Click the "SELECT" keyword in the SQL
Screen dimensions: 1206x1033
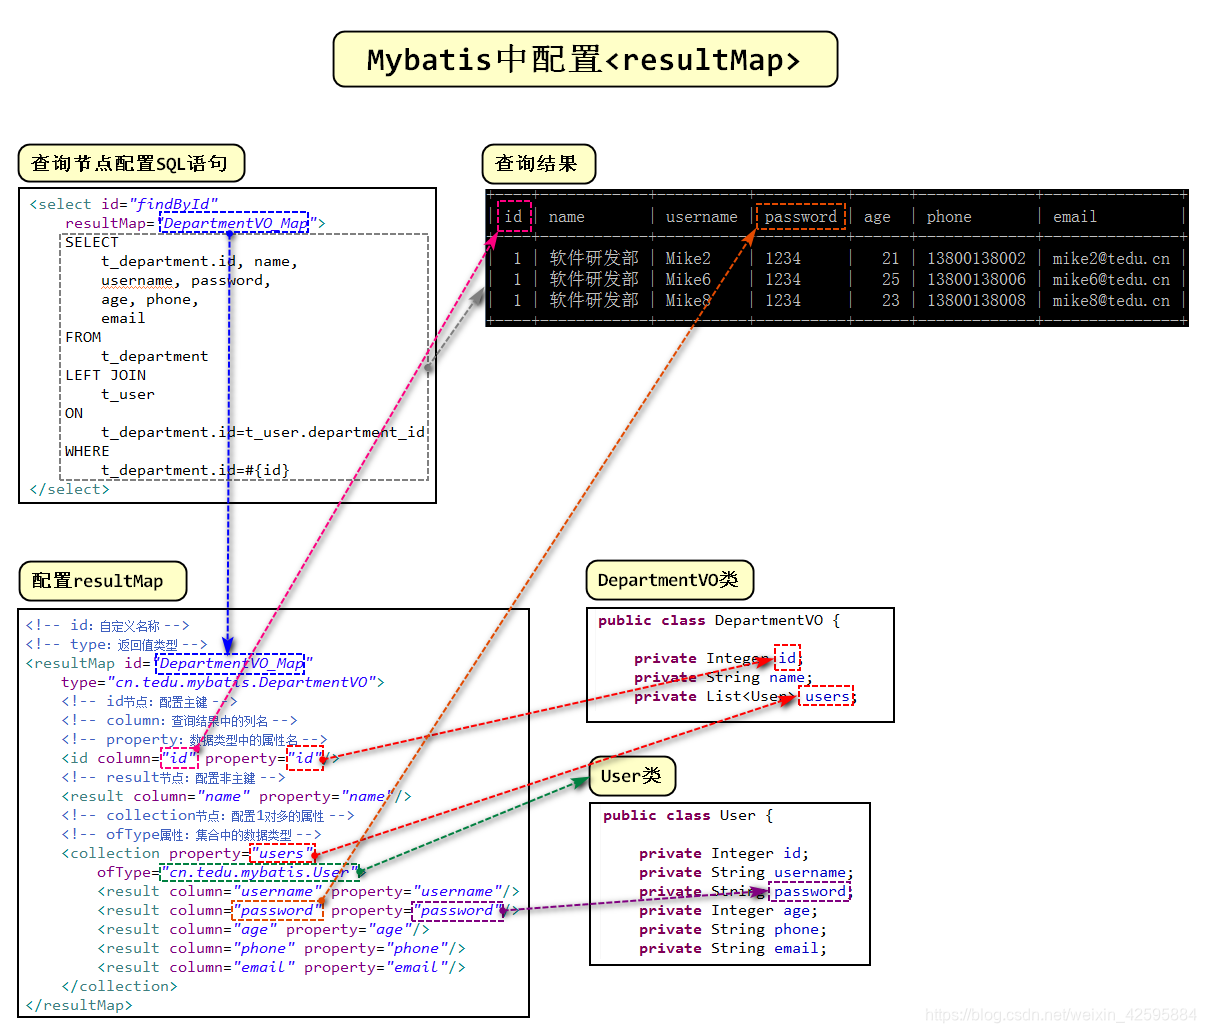coord(92,242)
